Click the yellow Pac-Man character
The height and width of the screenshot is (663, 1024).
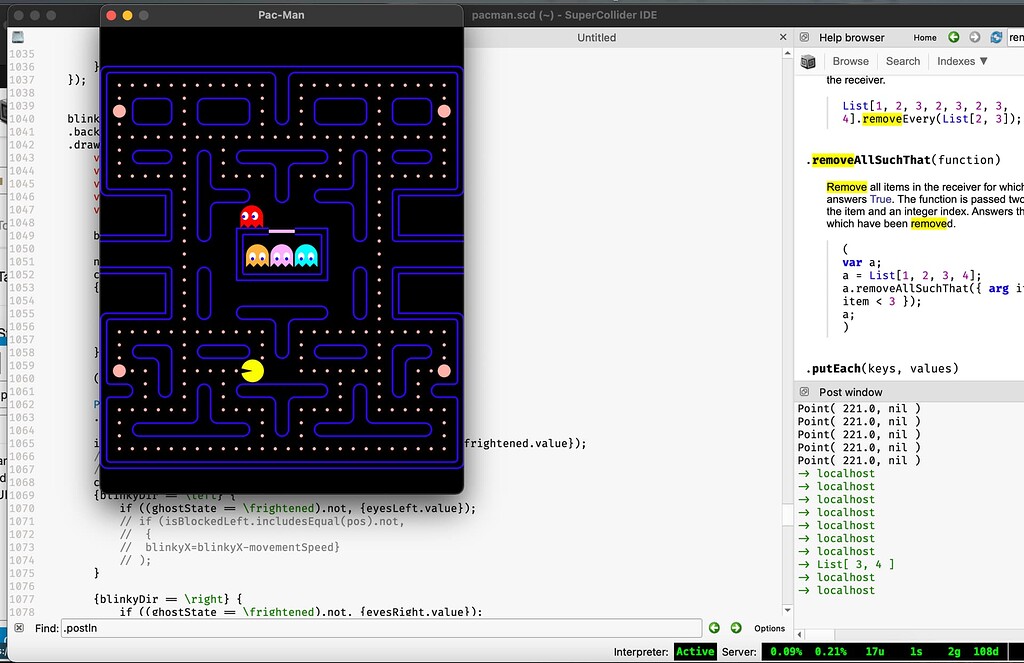(x=252, y=372)
